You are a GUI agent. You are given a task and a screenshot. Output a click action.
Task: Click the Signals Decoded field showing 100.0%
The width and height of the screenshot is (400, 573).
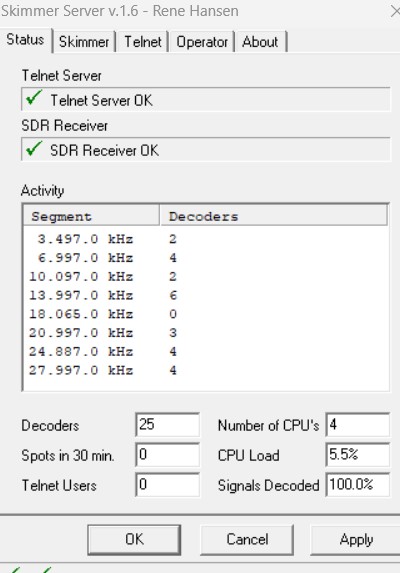coord(358,485)
